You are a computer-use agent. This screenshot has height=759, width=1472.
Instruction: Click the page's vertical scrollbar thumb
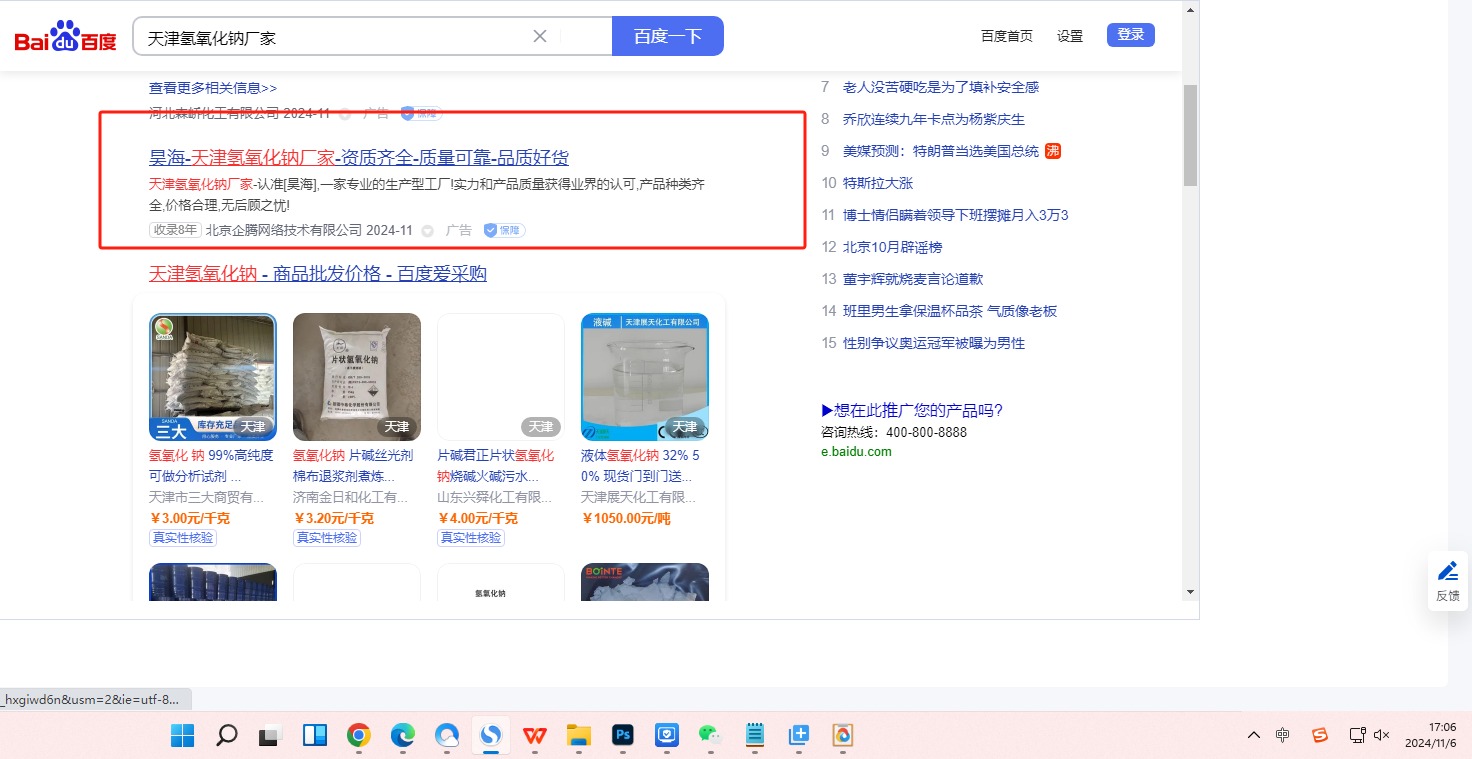1190,135
